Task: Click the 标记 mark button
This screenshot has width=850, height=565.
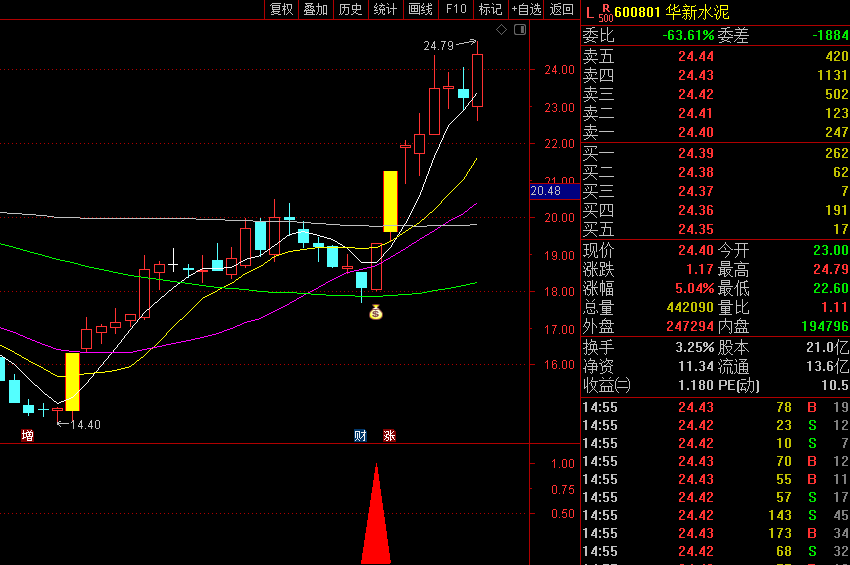Action: point(491,9)
